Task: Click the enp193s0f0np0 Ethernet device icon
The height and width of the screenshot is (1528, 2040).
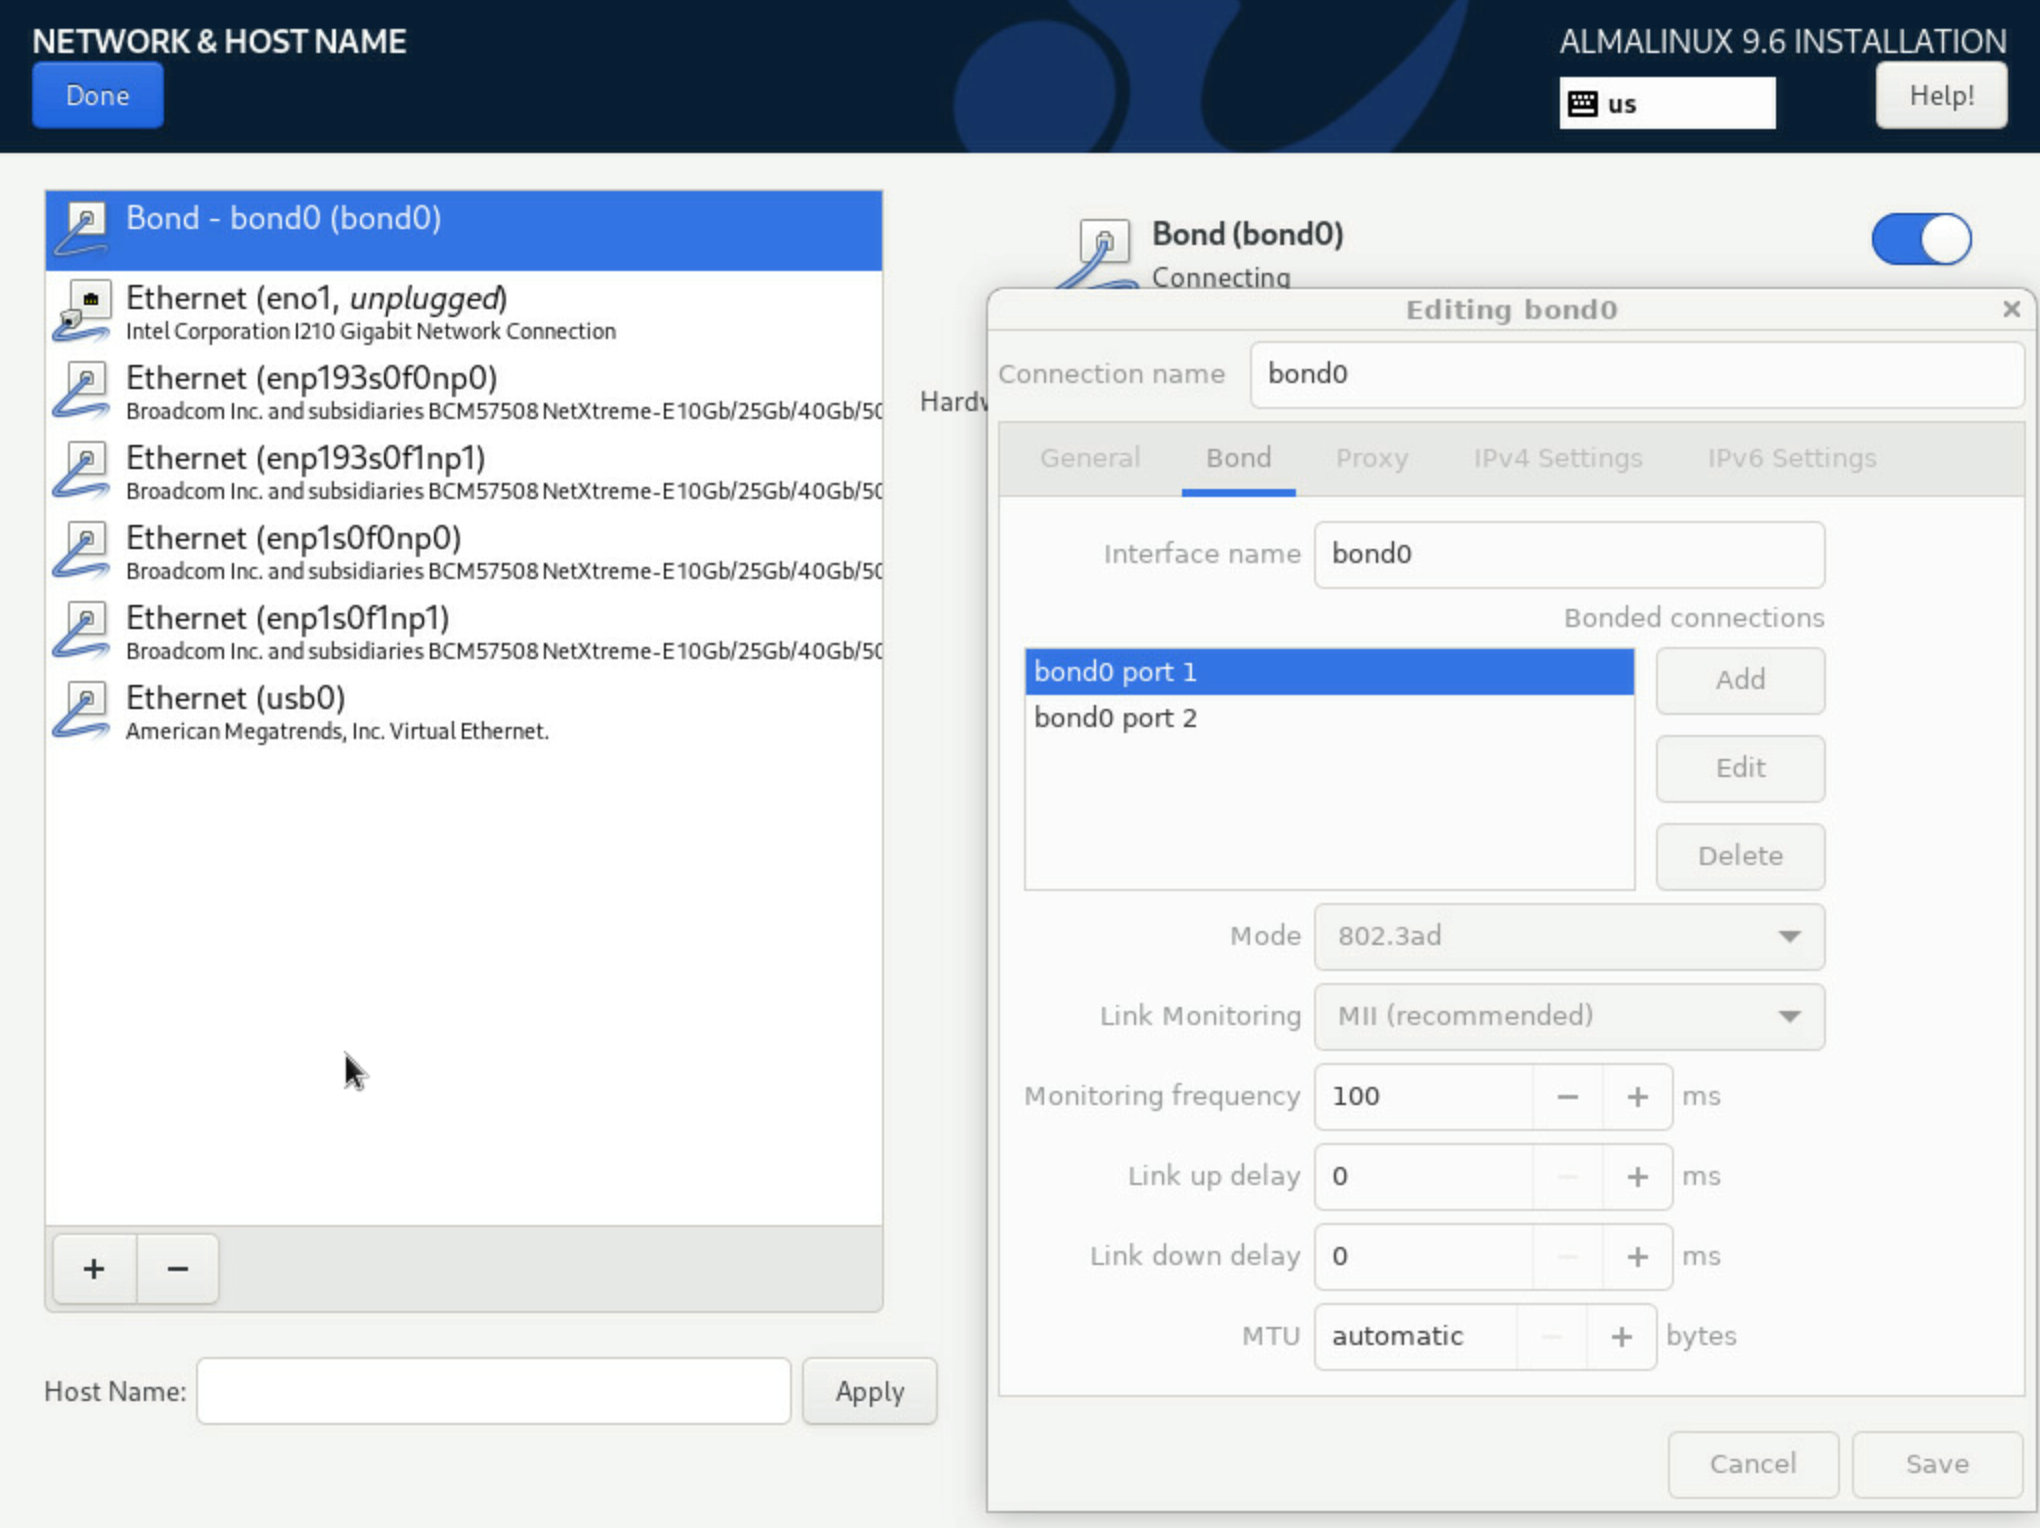Action: tap(82, 390)
